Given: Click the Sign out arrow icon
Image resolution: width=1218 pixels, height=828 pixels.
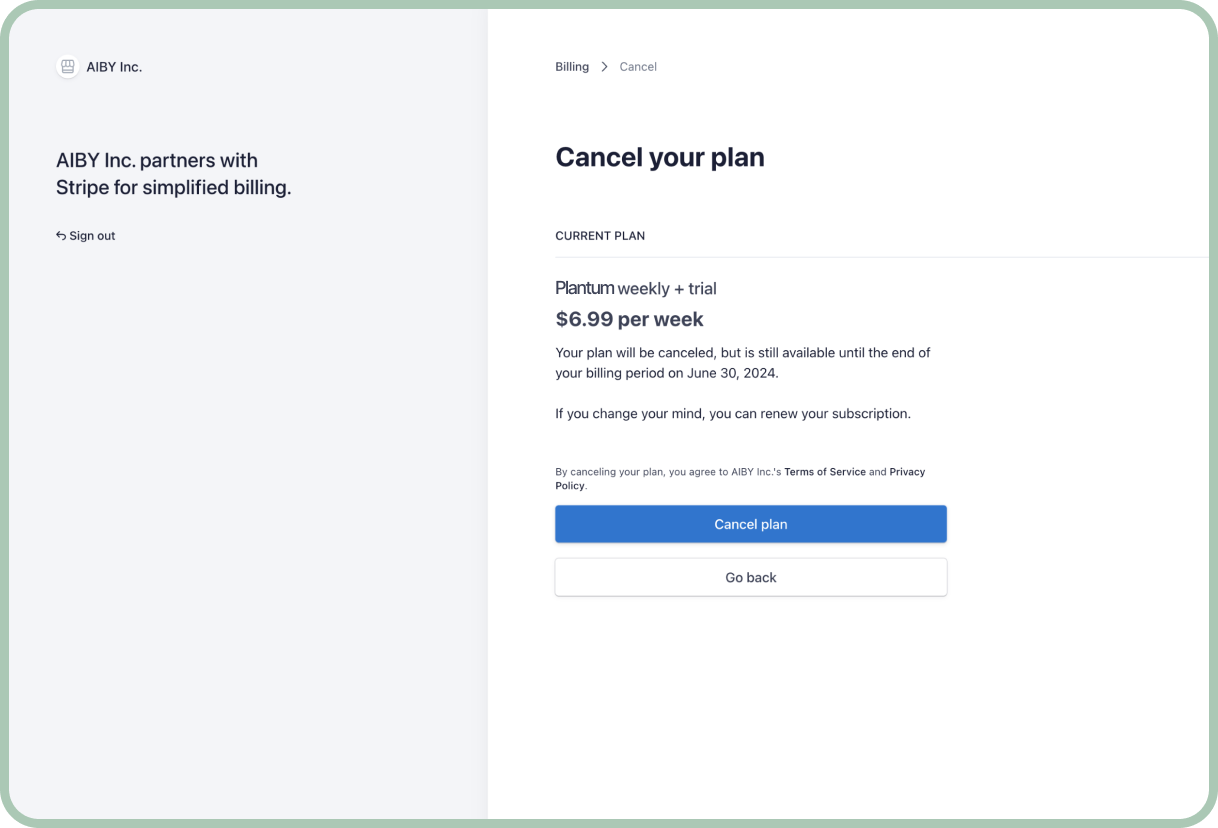Looking at the screenshot, I should point(61,236).
